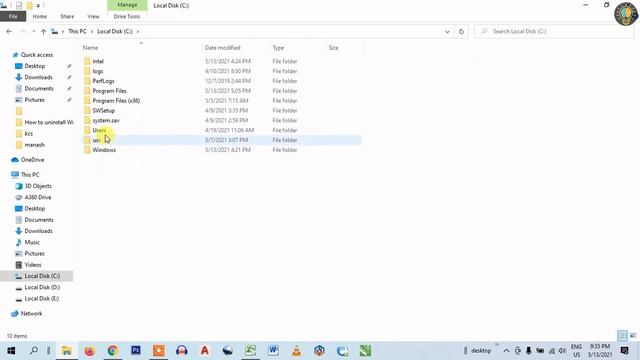Open the Drive Tools tab
The width and height of the screenshot is (640, 360).
click(x=127, y=16)
